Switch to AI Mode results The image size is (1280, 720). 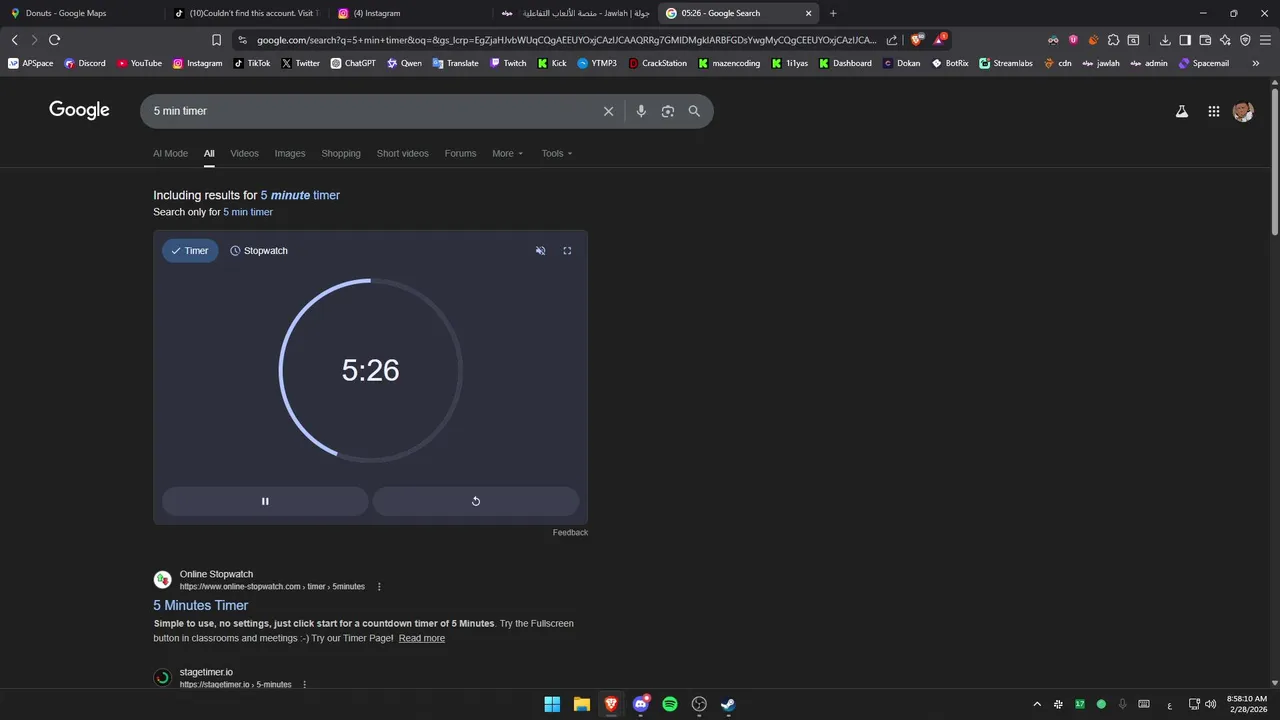click(x=170, y=154)
